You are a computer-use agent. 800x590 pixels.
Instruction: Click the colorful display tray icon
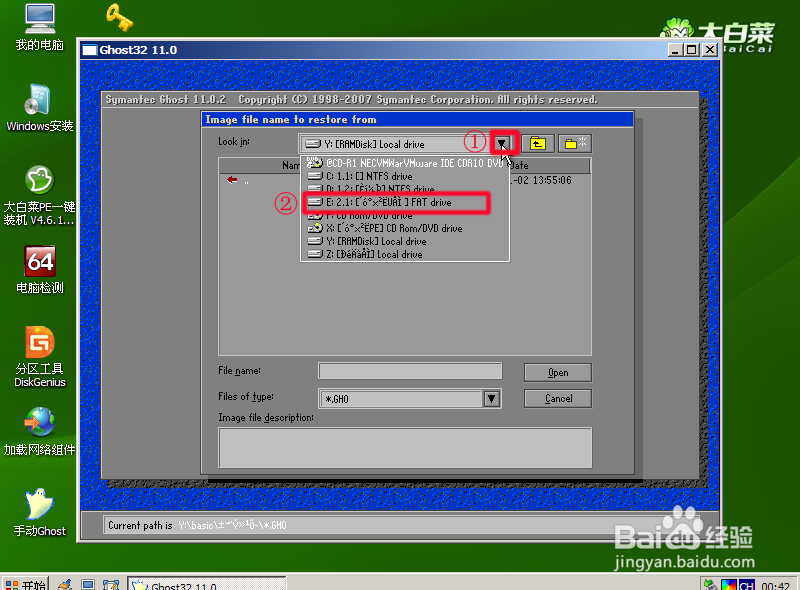pyautogui.click(x=729, y=585)
